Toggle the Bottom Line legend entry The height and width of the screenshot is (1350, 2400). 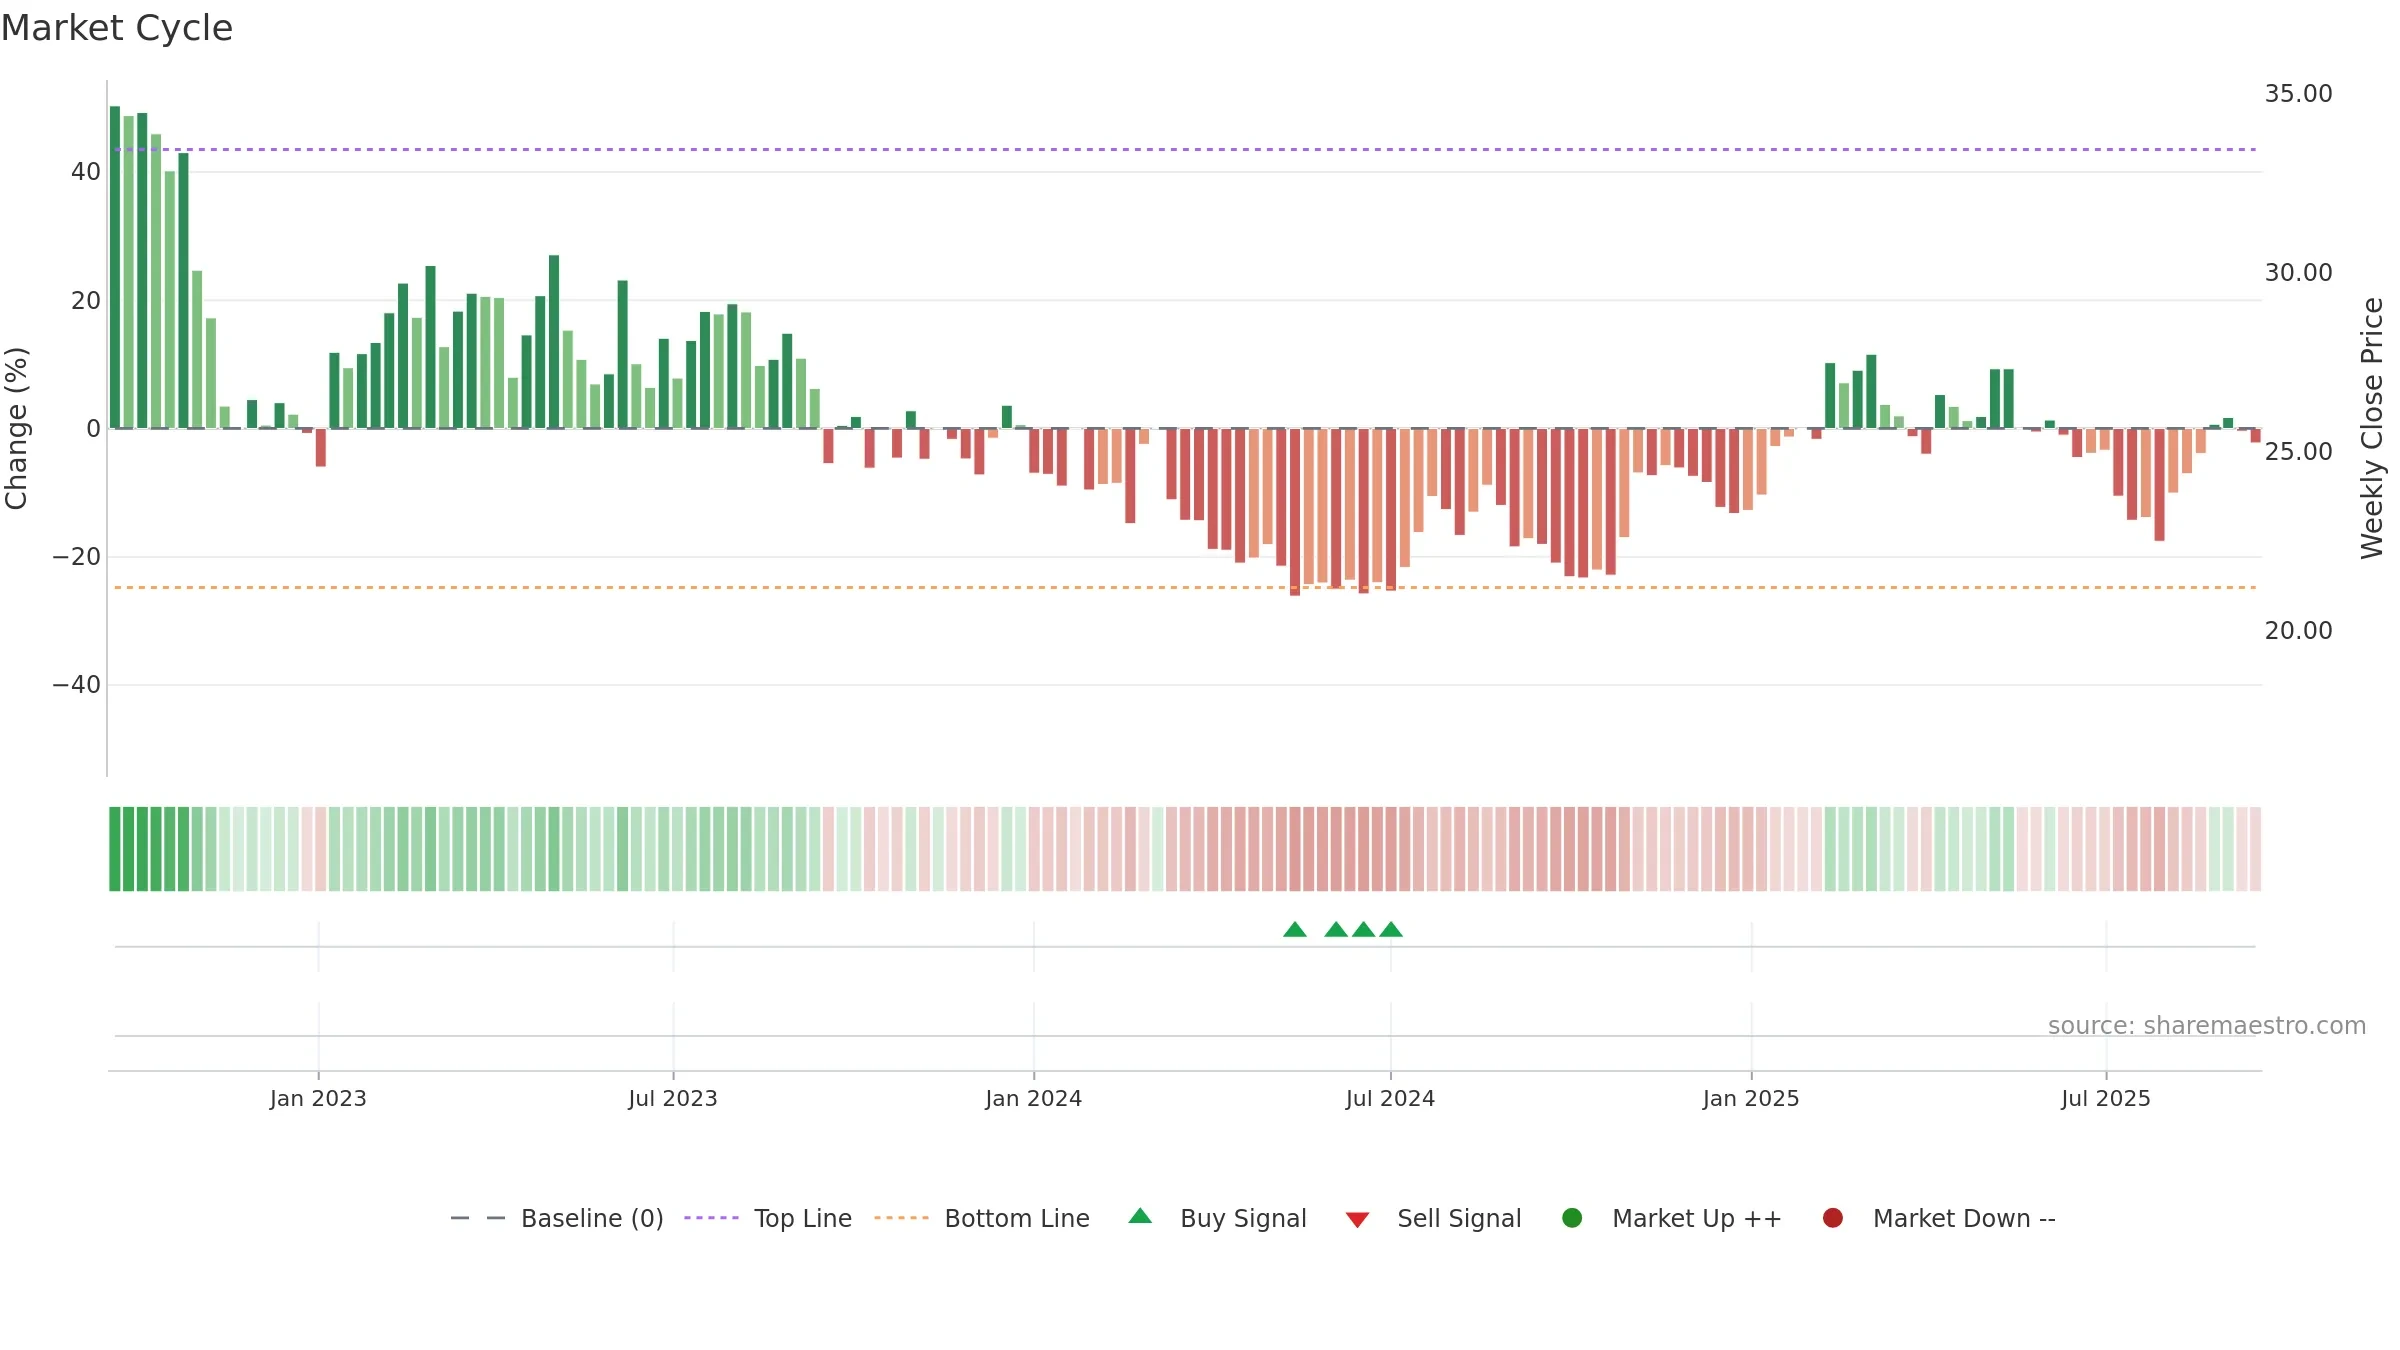pyautogui.click(x=1017, y=1218)
